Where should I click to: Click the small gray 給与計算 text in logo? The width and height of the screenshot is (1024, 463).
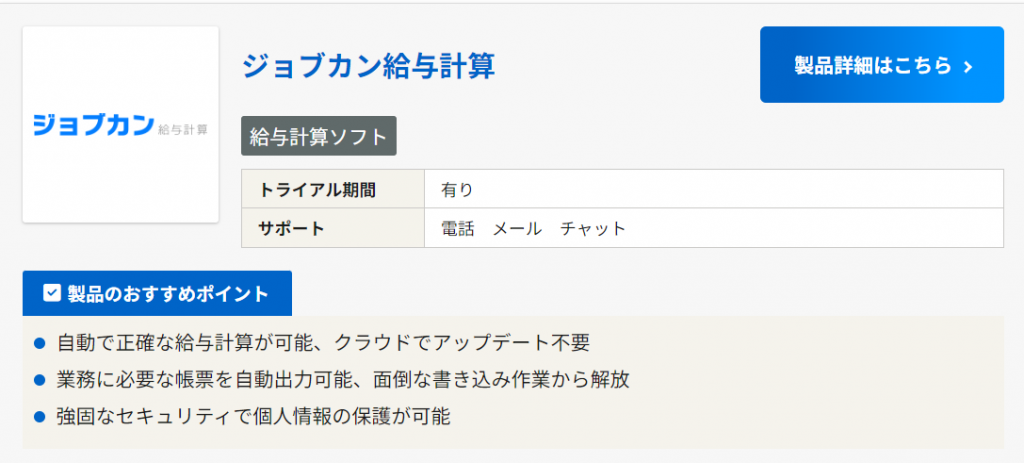(183, 129)
